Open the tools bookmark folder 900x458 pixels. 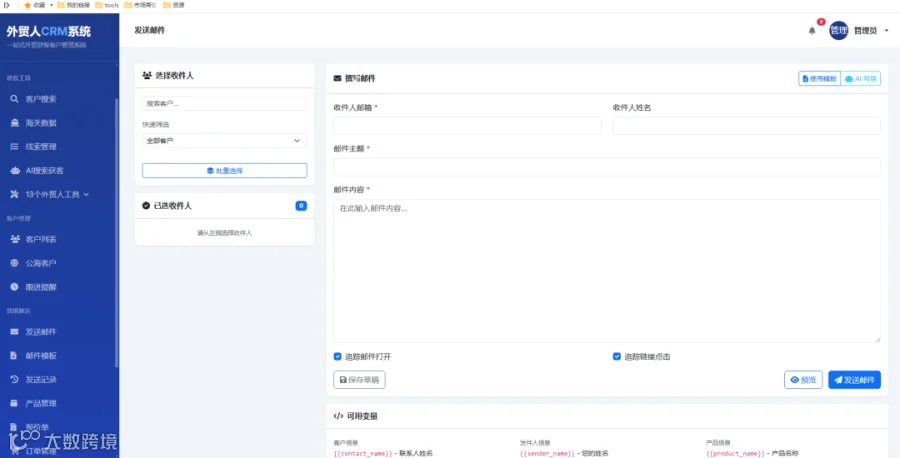107,5
